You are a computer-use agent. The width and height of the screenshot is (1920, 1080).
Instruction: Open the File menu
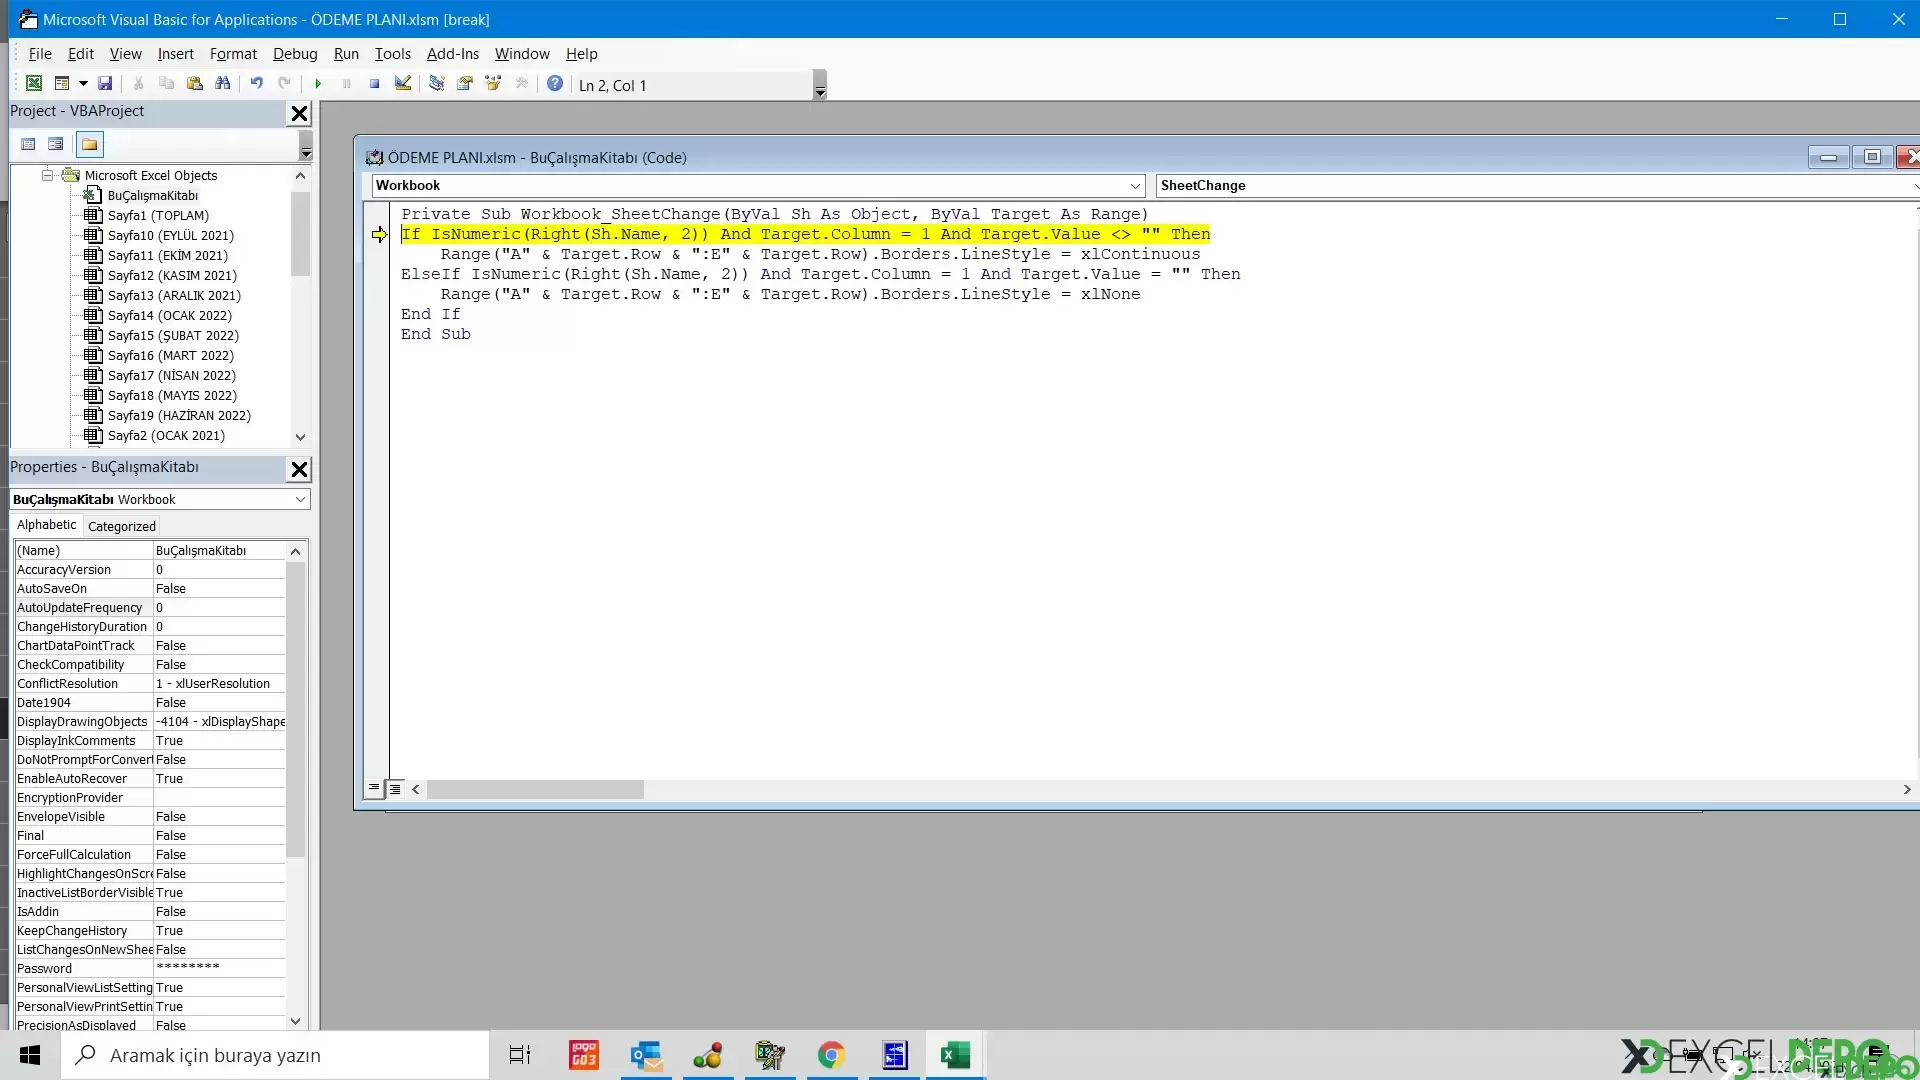click(40, 54)
